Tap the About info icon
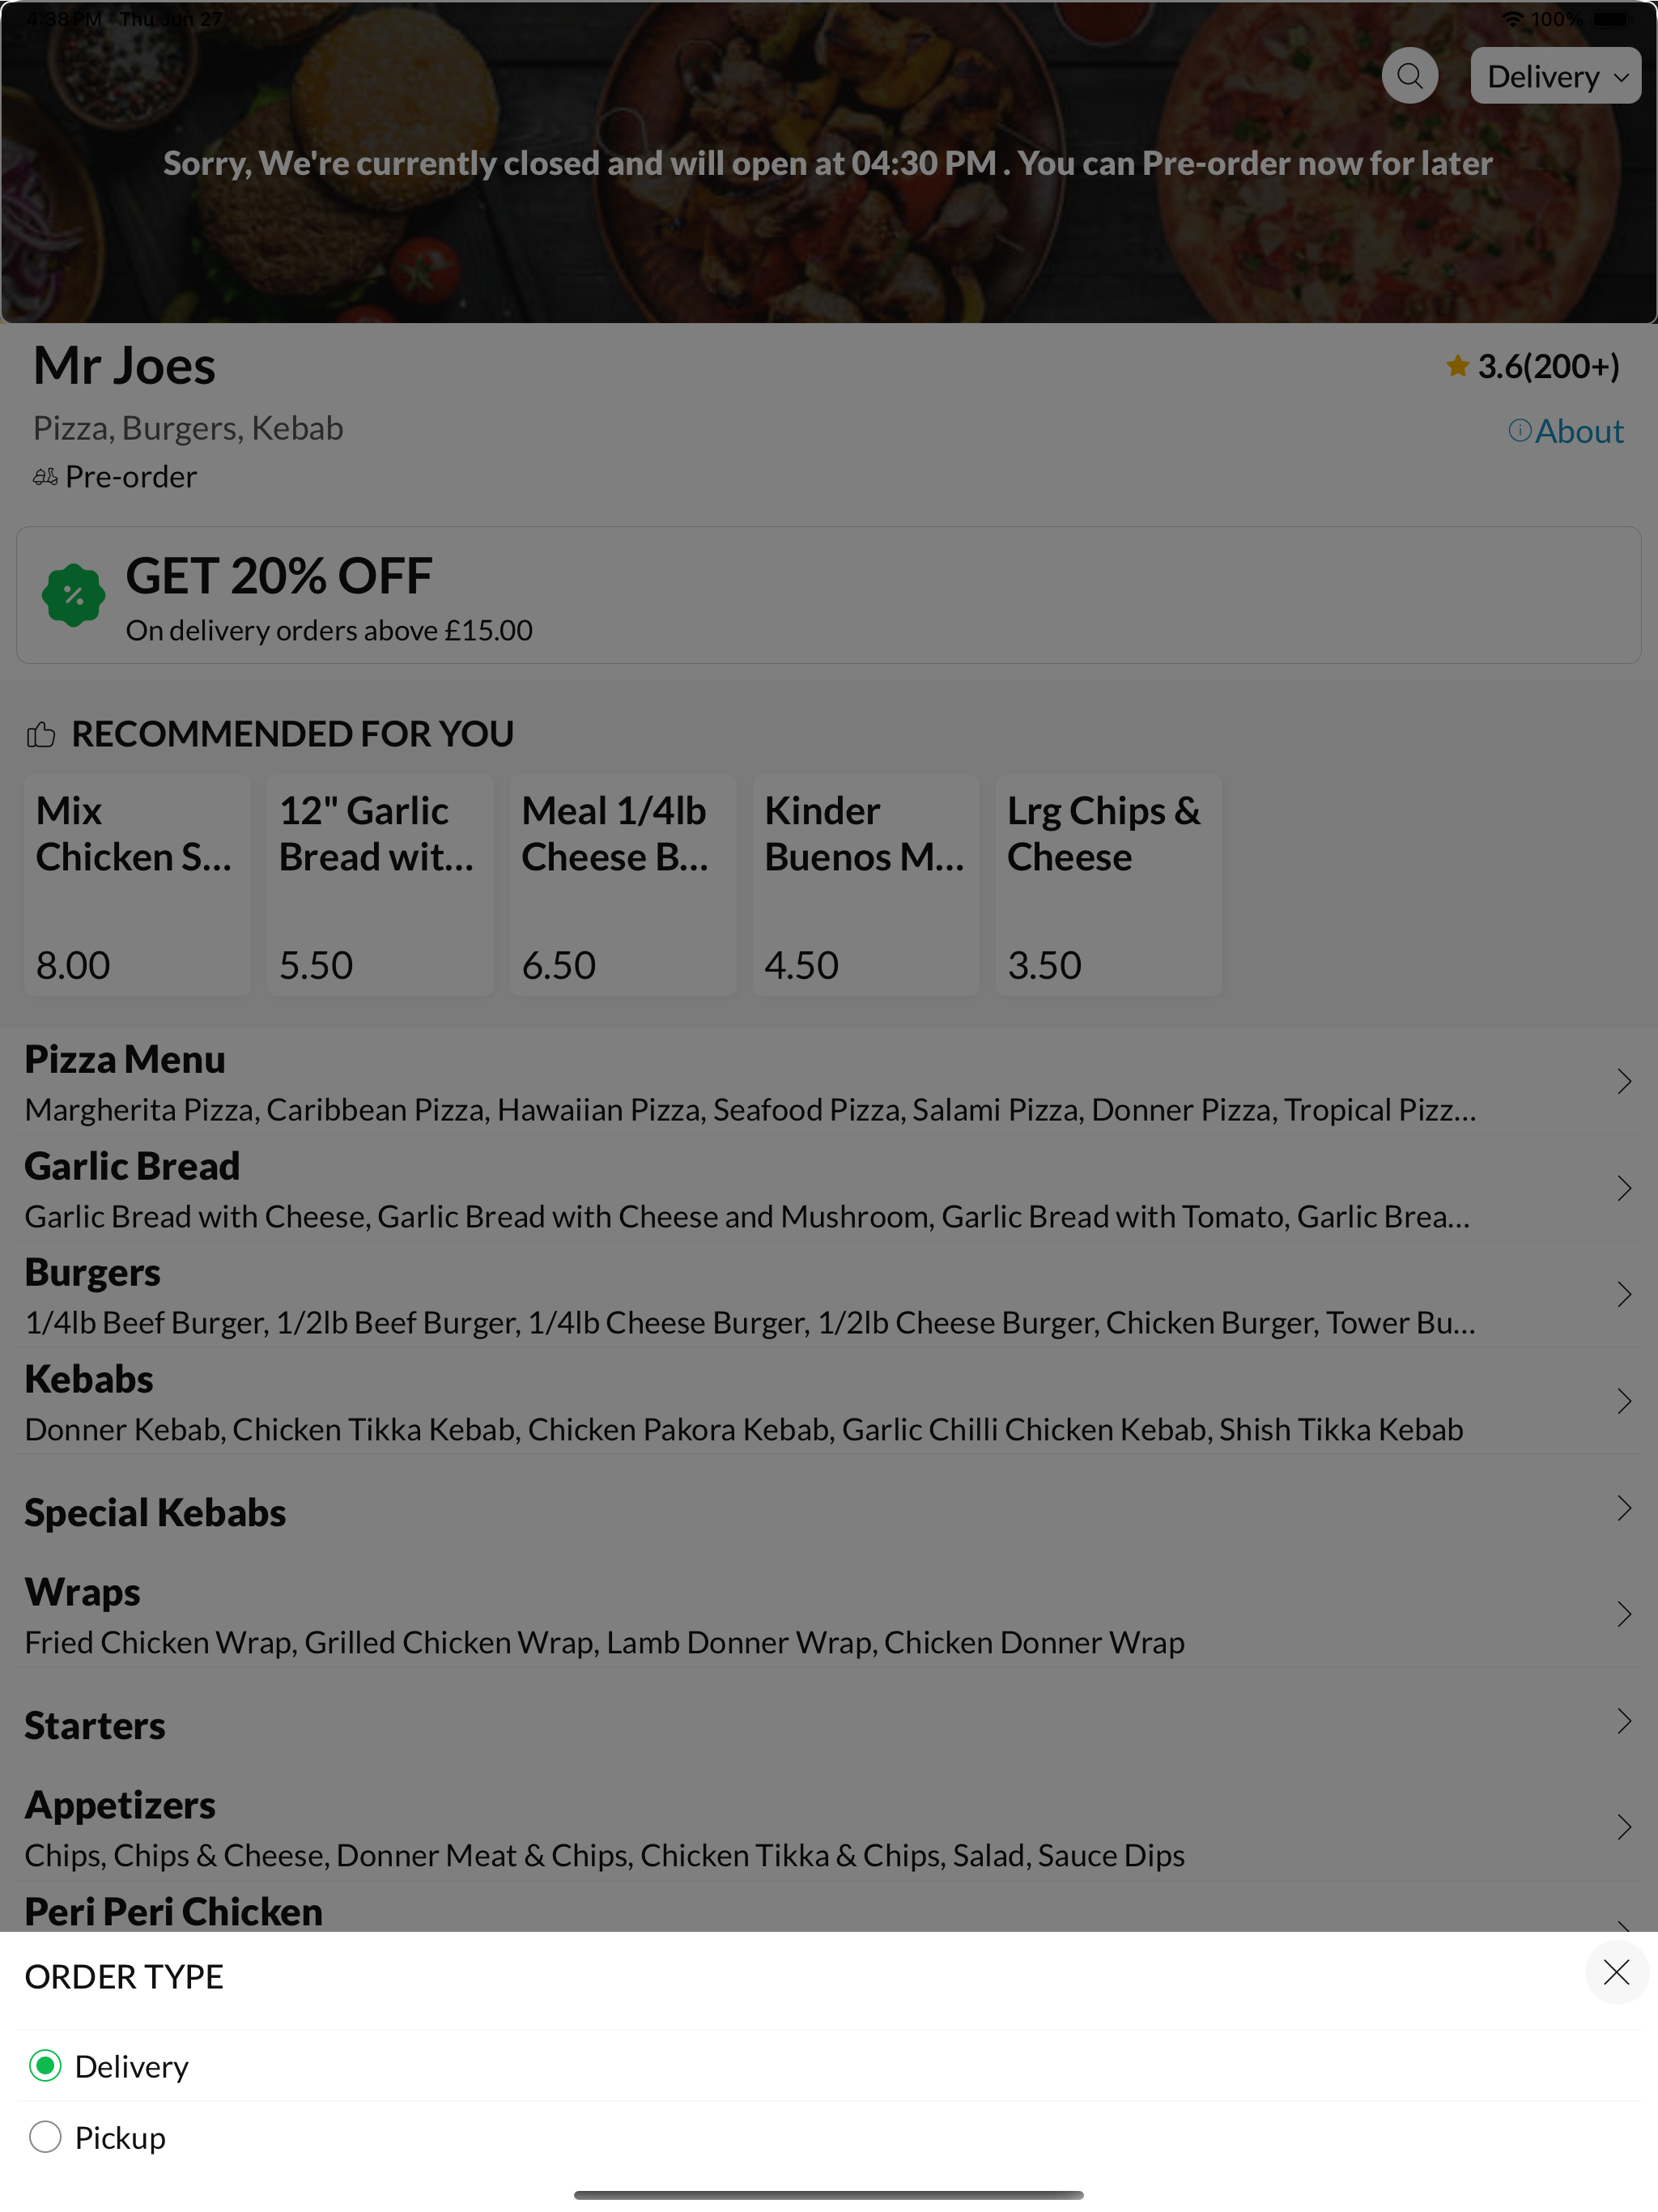Screen dimensions: 1658x2212 1519,431
